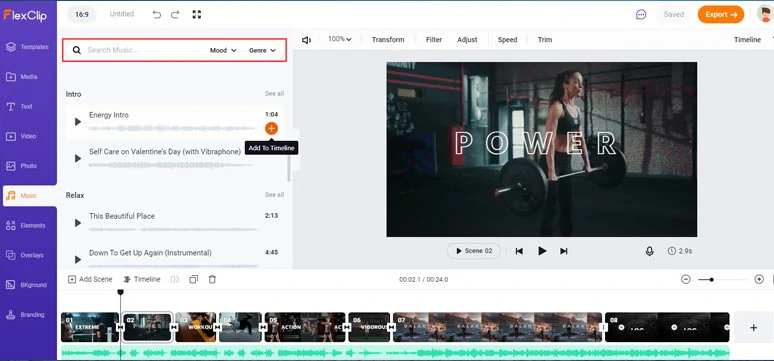Expand the Genre filter dropdown

pos(262,50)
